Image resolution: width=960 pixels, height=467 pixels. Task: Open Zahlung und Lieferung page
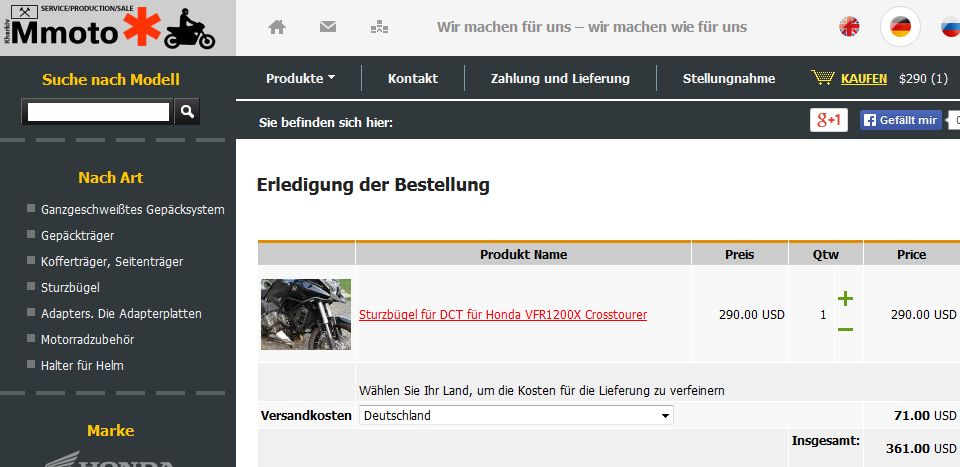[560, 78]
